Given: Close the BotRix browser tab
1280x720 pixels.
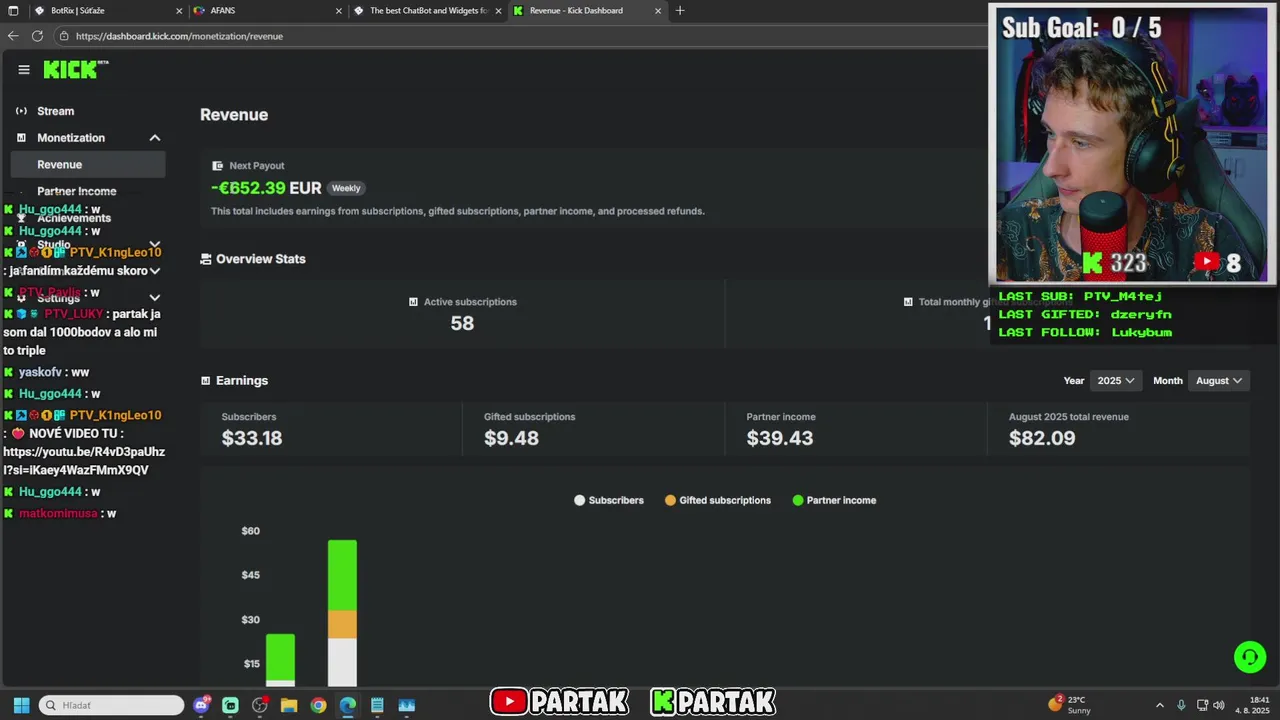Looking at the screenshot, I should click(179, 11).
